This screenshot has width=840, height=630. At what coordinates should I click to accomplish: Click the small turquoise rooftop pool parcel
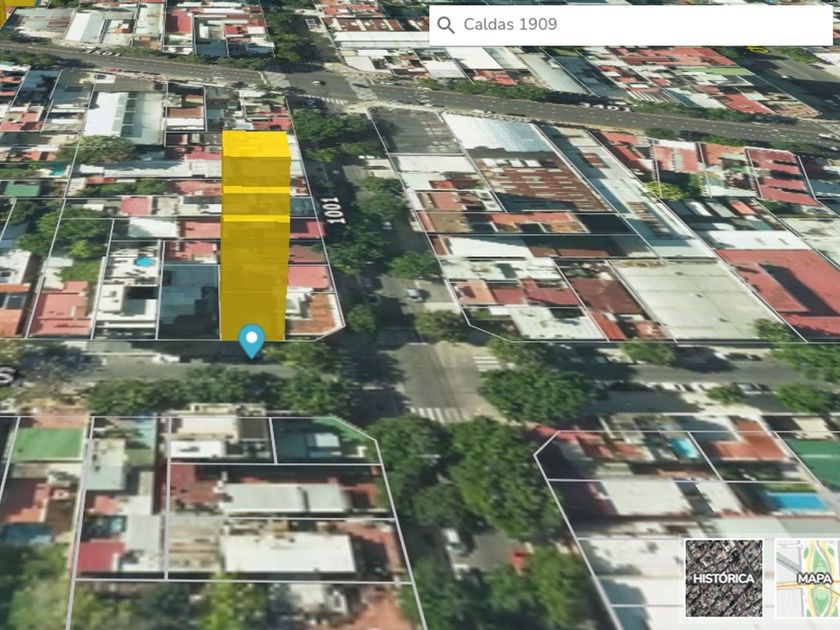tap(142, 263)
